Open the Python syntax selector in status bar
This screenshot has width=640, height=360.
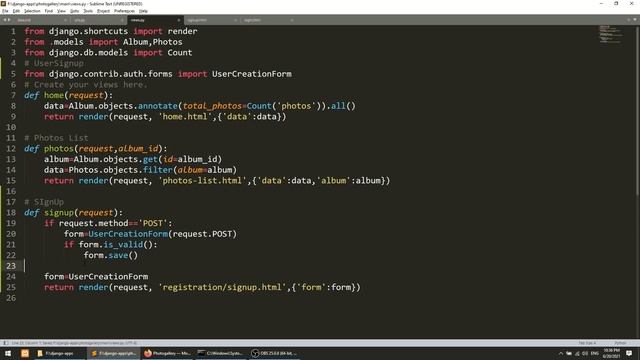point(620,343)
